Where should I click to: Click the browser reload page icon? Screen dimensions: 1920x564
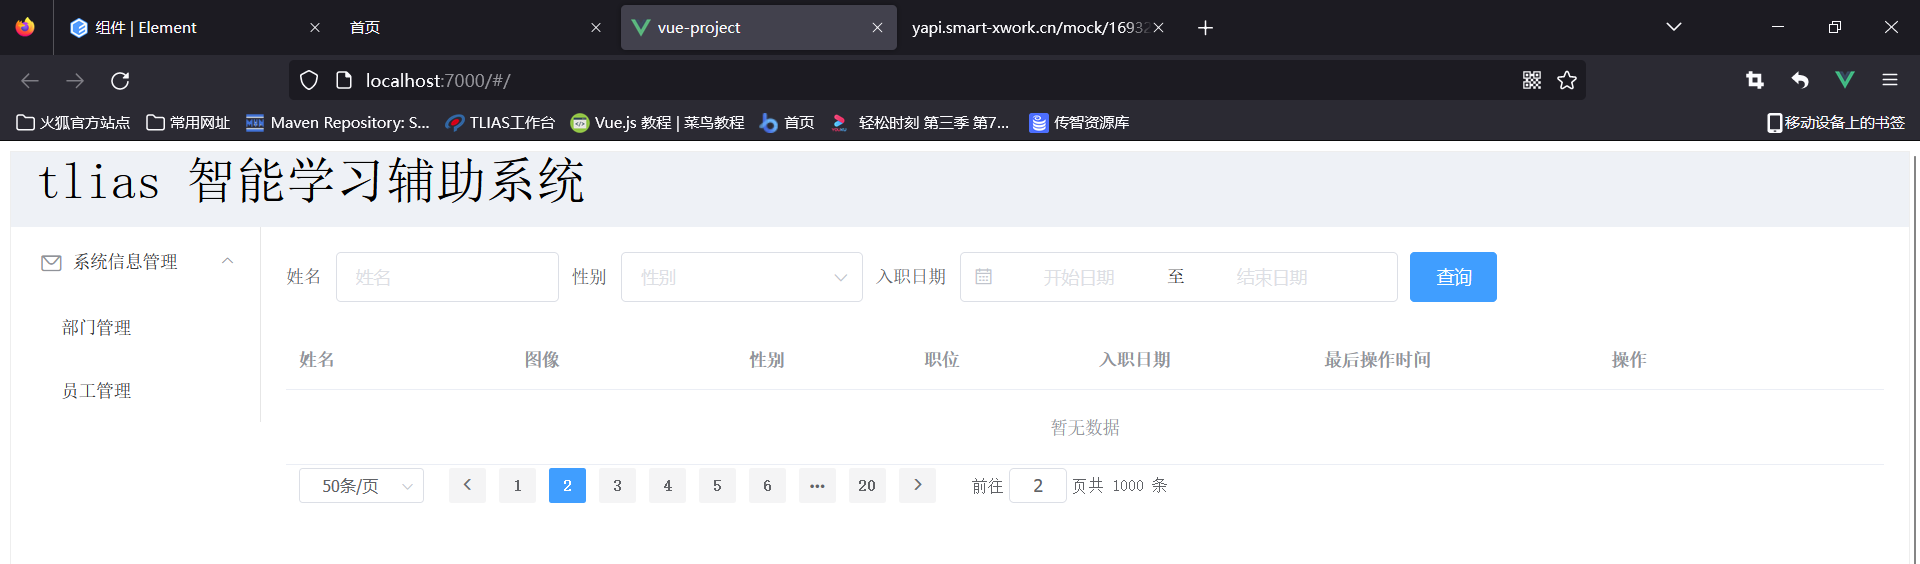tap(120, 81)
